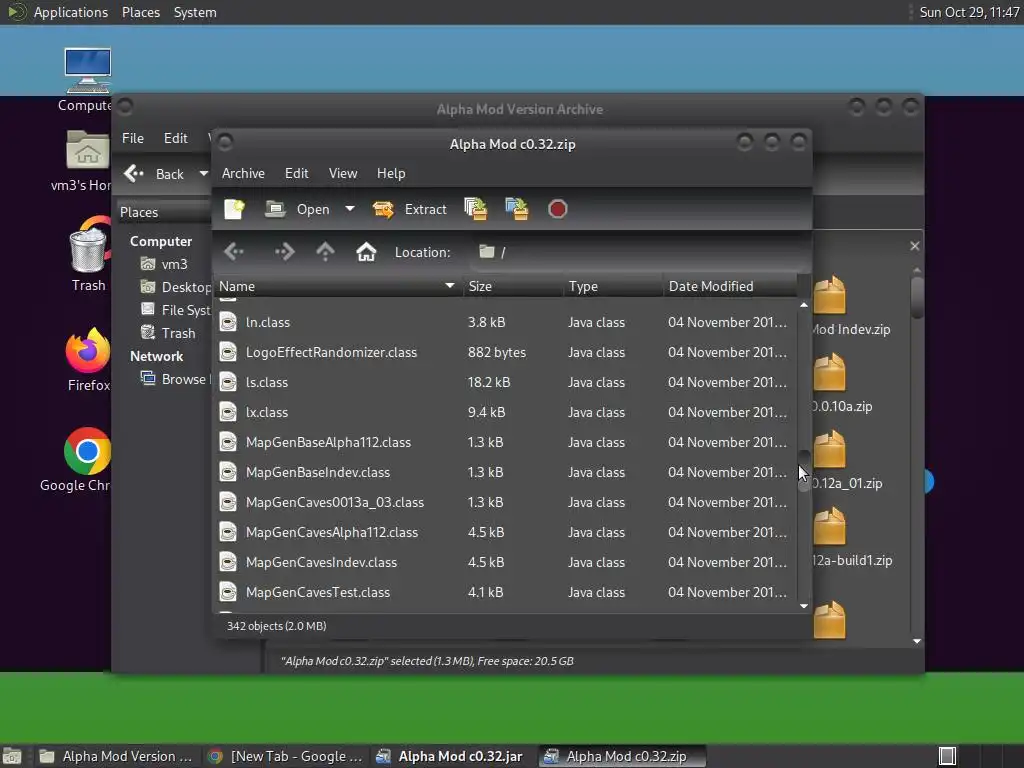Click the archive list scrollbar thumb

pos(804,470)
